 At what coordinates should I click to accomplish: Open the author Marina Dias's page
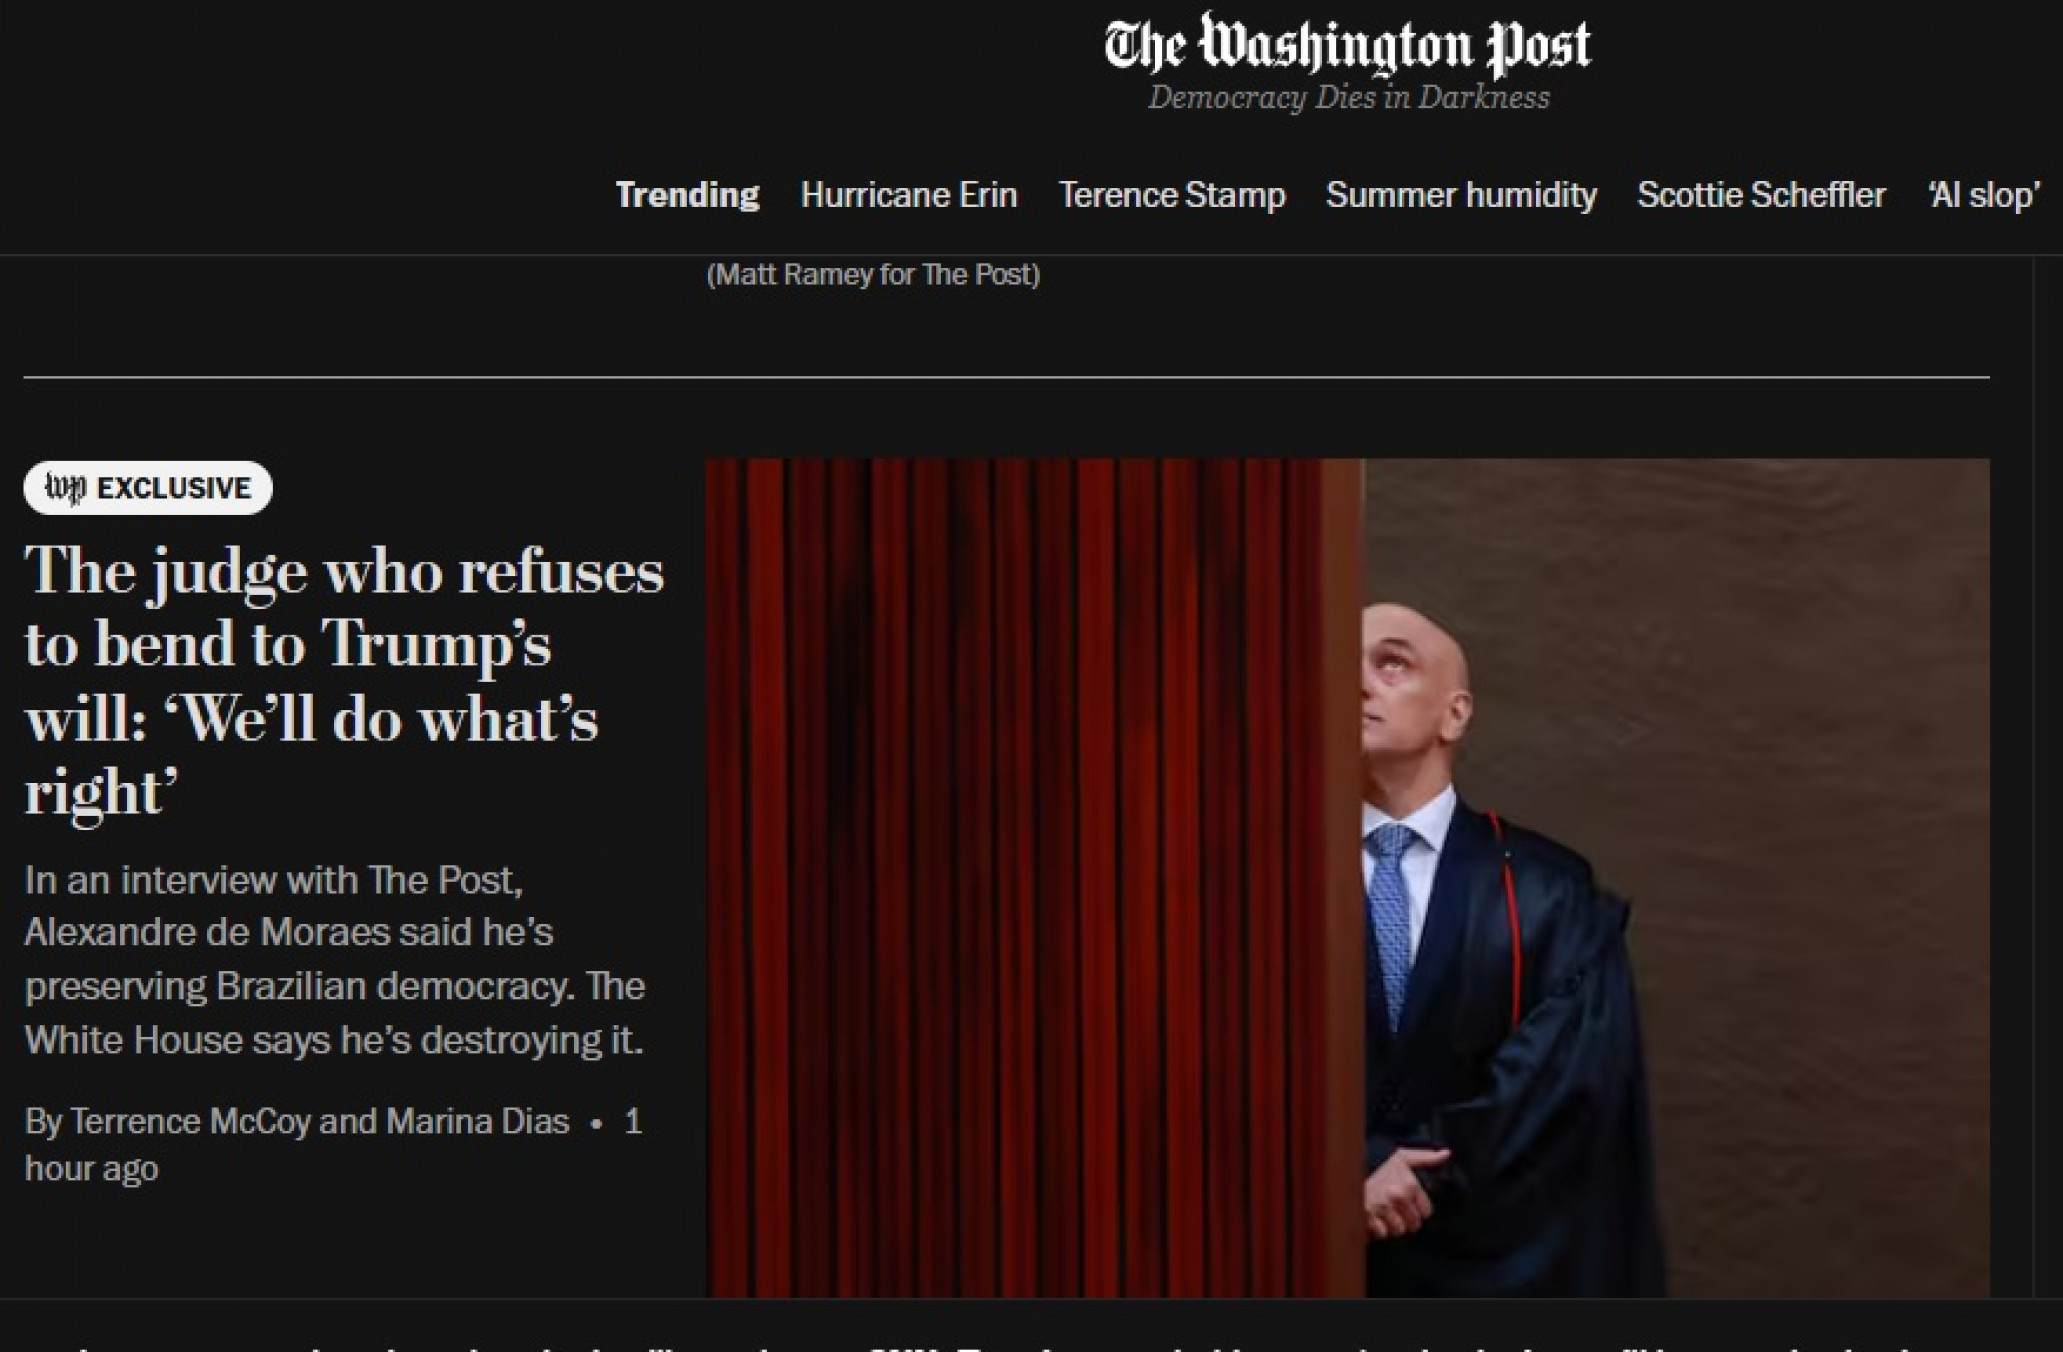click(x=477, y=1122)
